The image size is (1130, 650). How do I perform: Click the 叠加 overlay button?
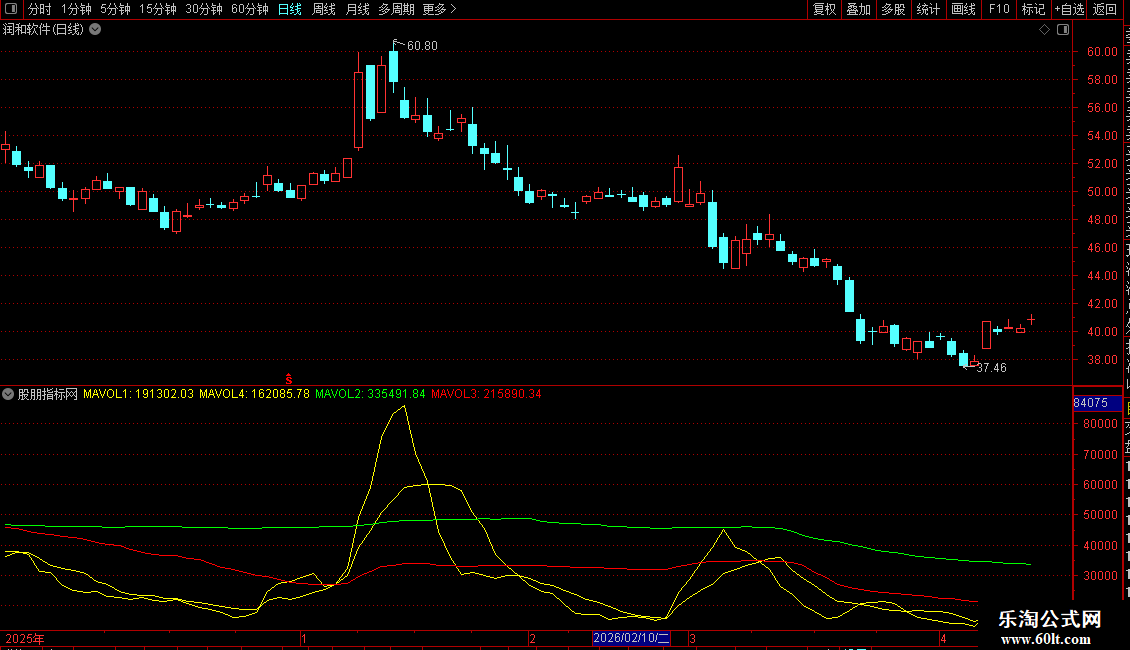point(858,9)
